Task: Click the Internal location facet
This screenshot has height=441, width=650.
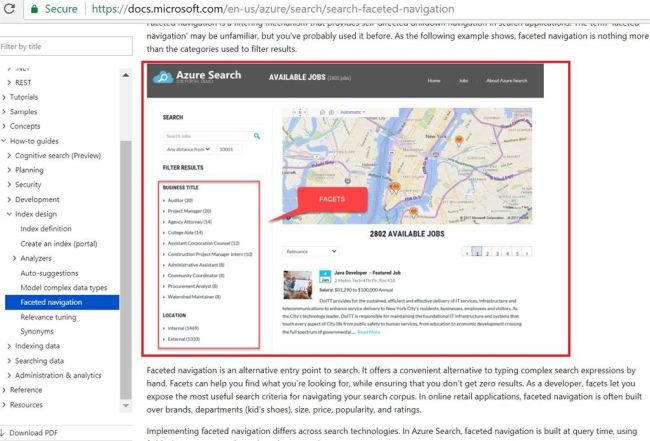Action: (183, 328)
